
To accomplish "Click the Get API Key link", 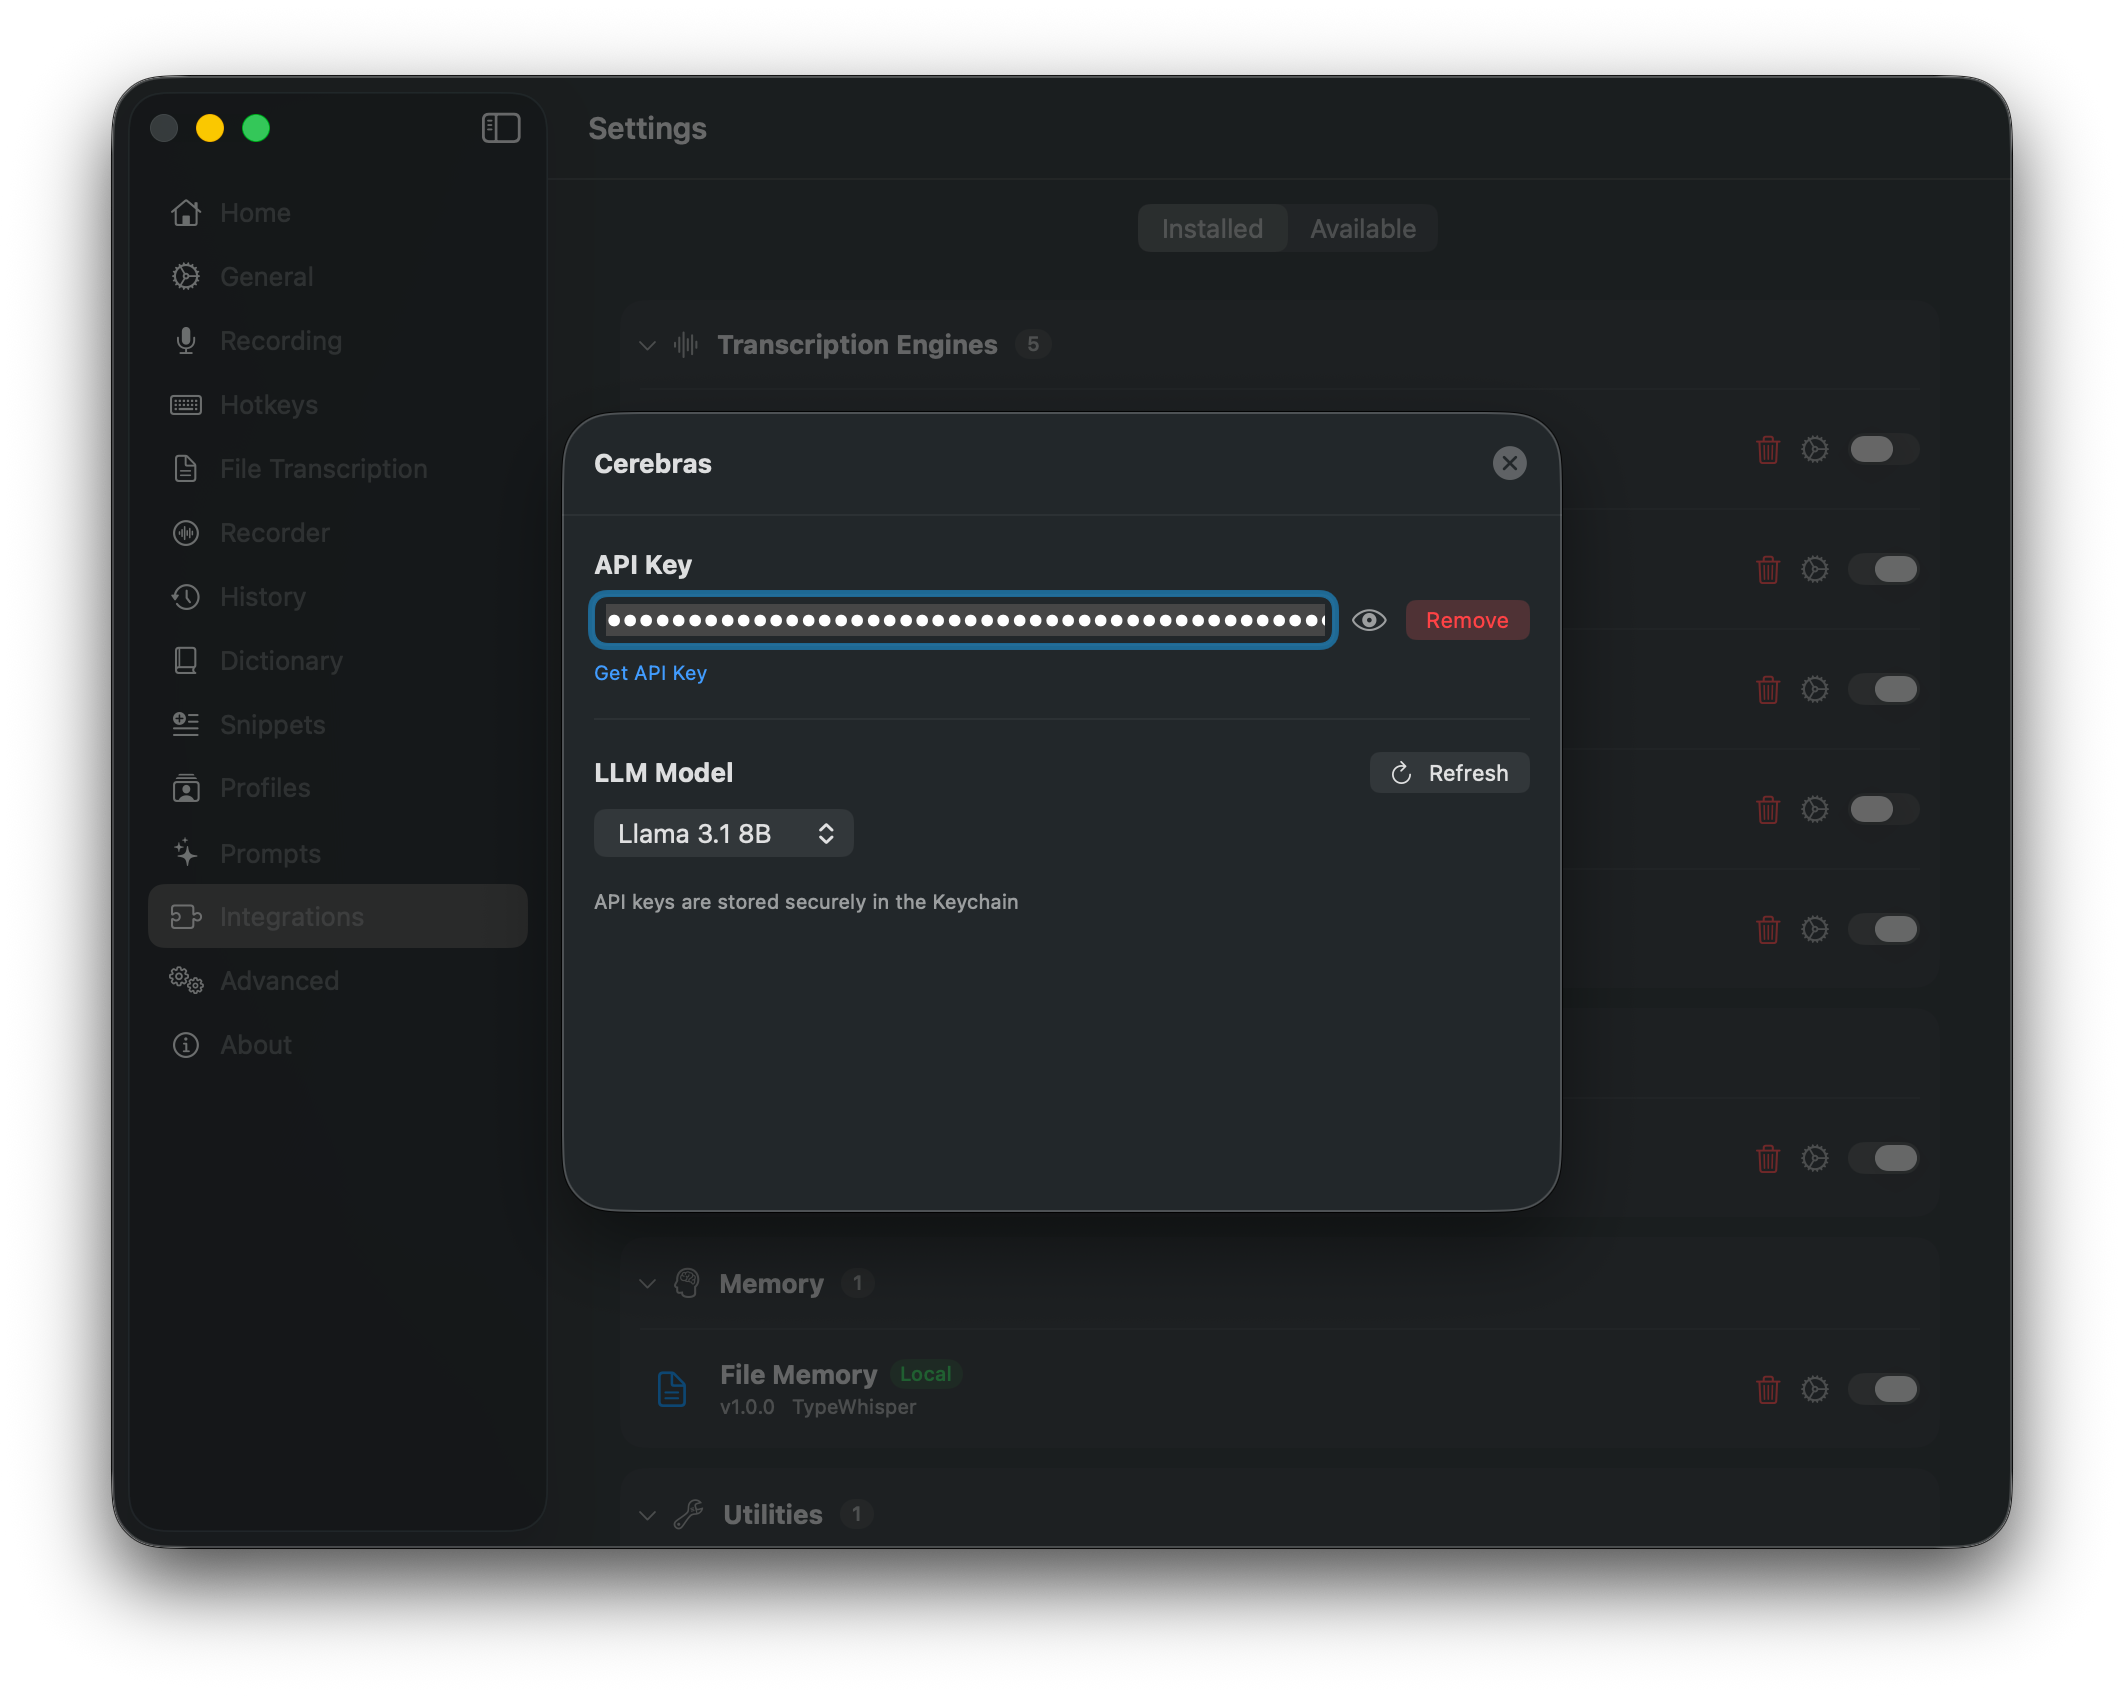I will point(650,672).
